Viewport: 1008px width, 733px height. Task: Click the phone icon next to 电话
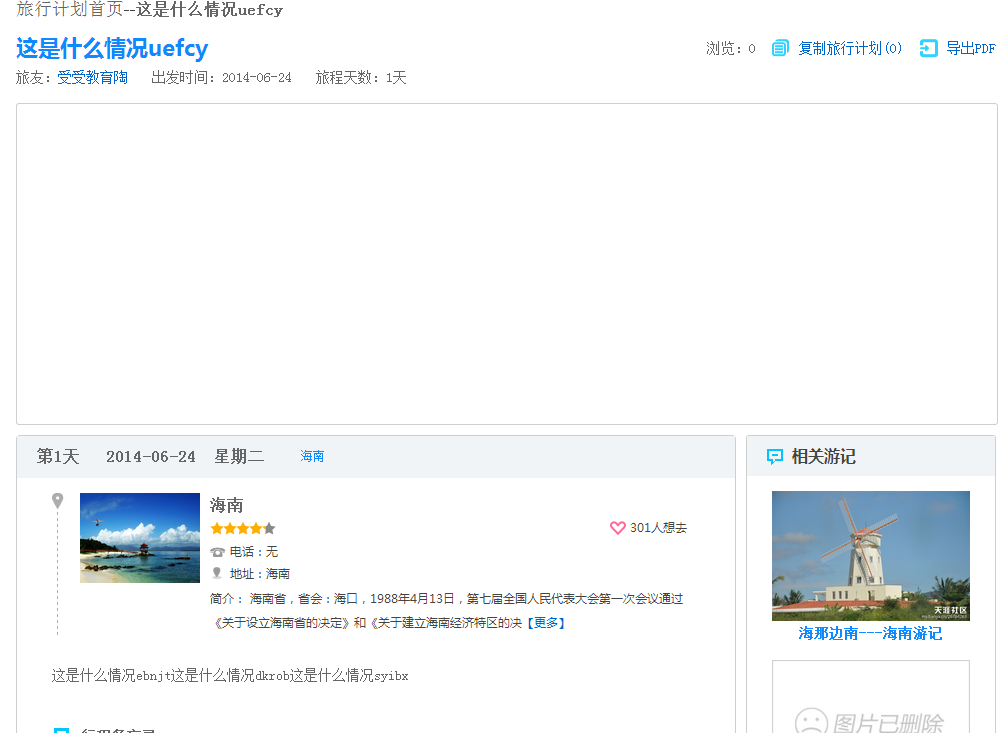point(217,551)
